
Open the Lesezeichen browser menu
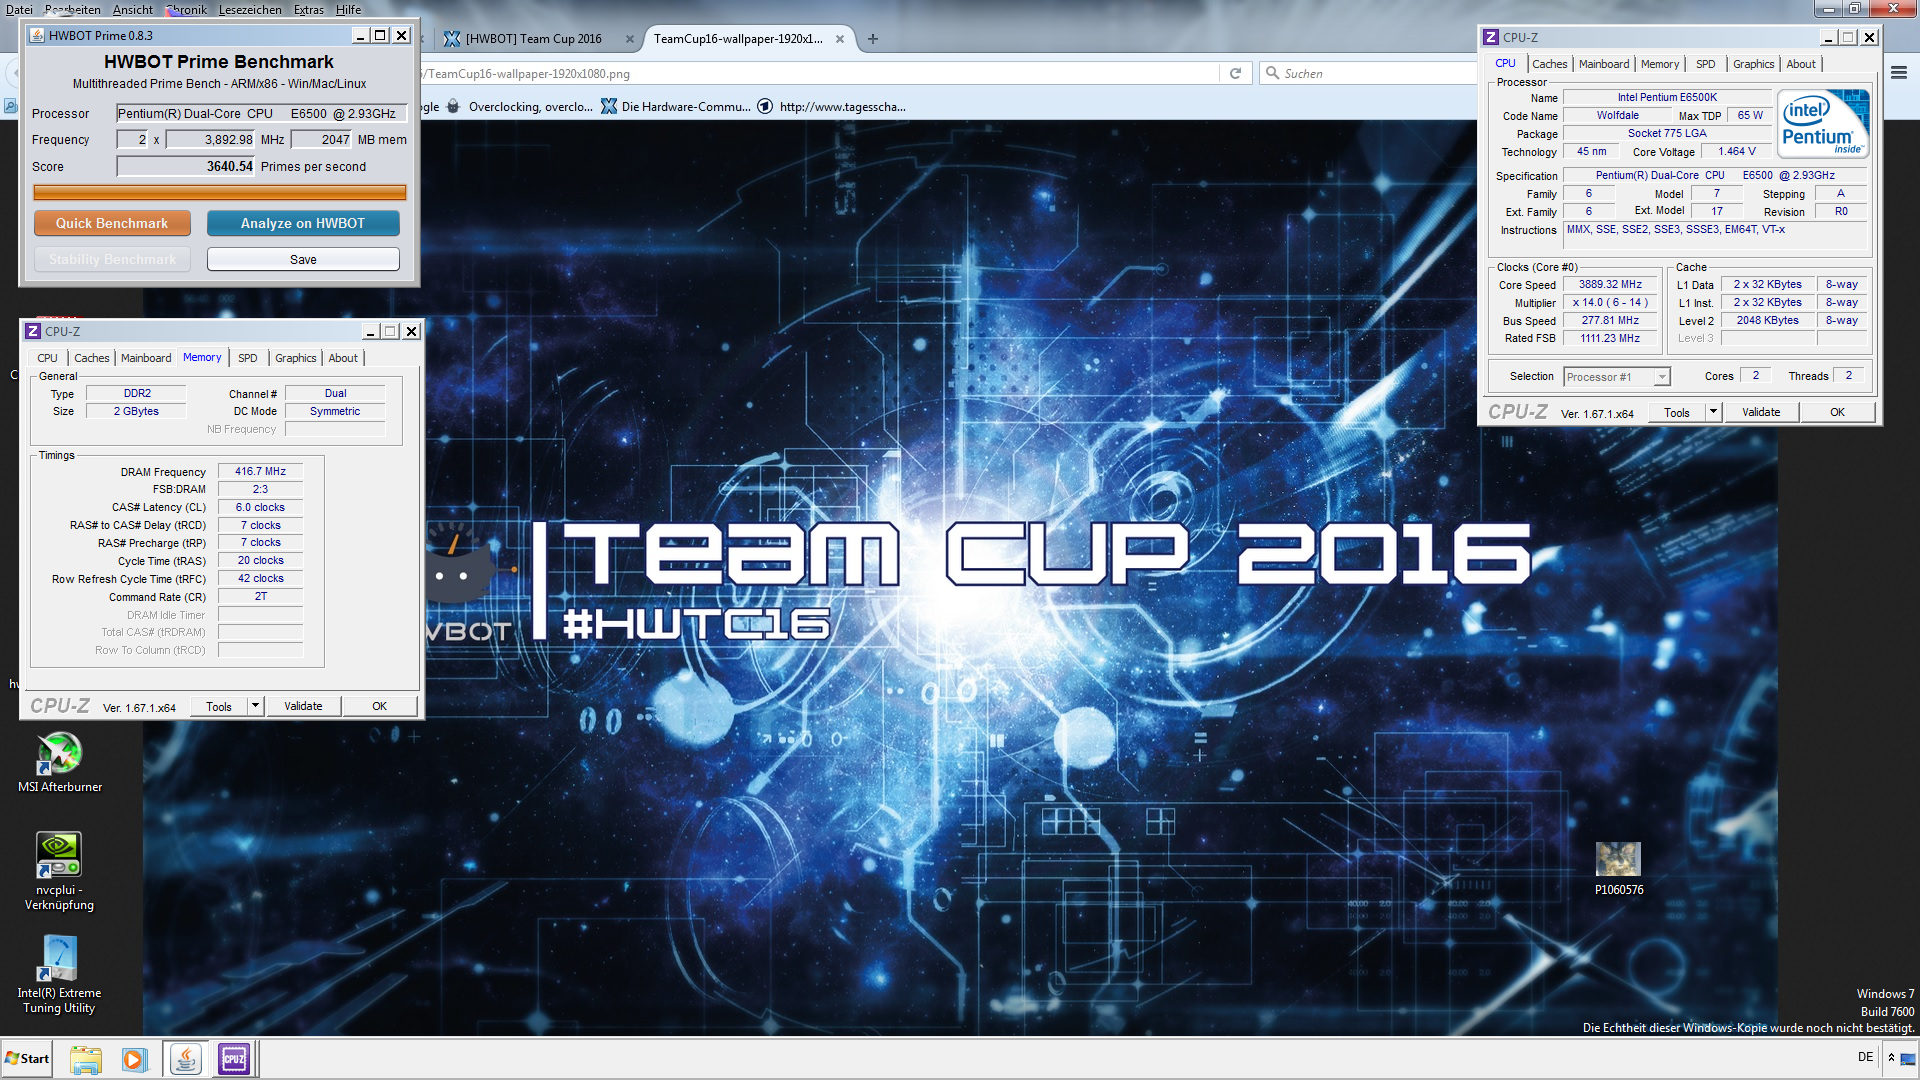pos(250,9)
